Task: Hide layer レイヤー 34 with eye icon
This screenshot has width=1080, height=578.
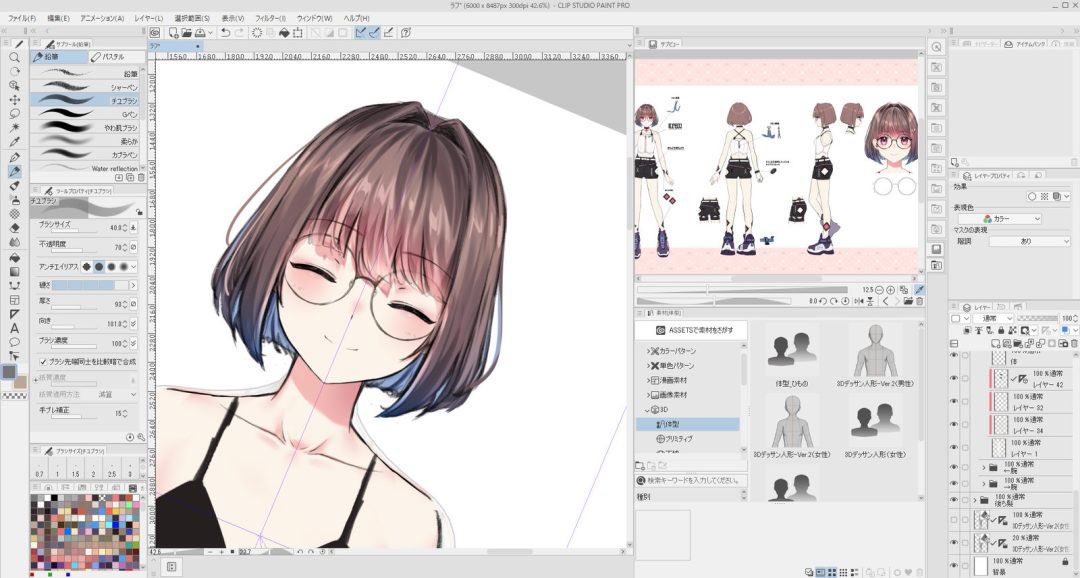Action: point(954,424)
